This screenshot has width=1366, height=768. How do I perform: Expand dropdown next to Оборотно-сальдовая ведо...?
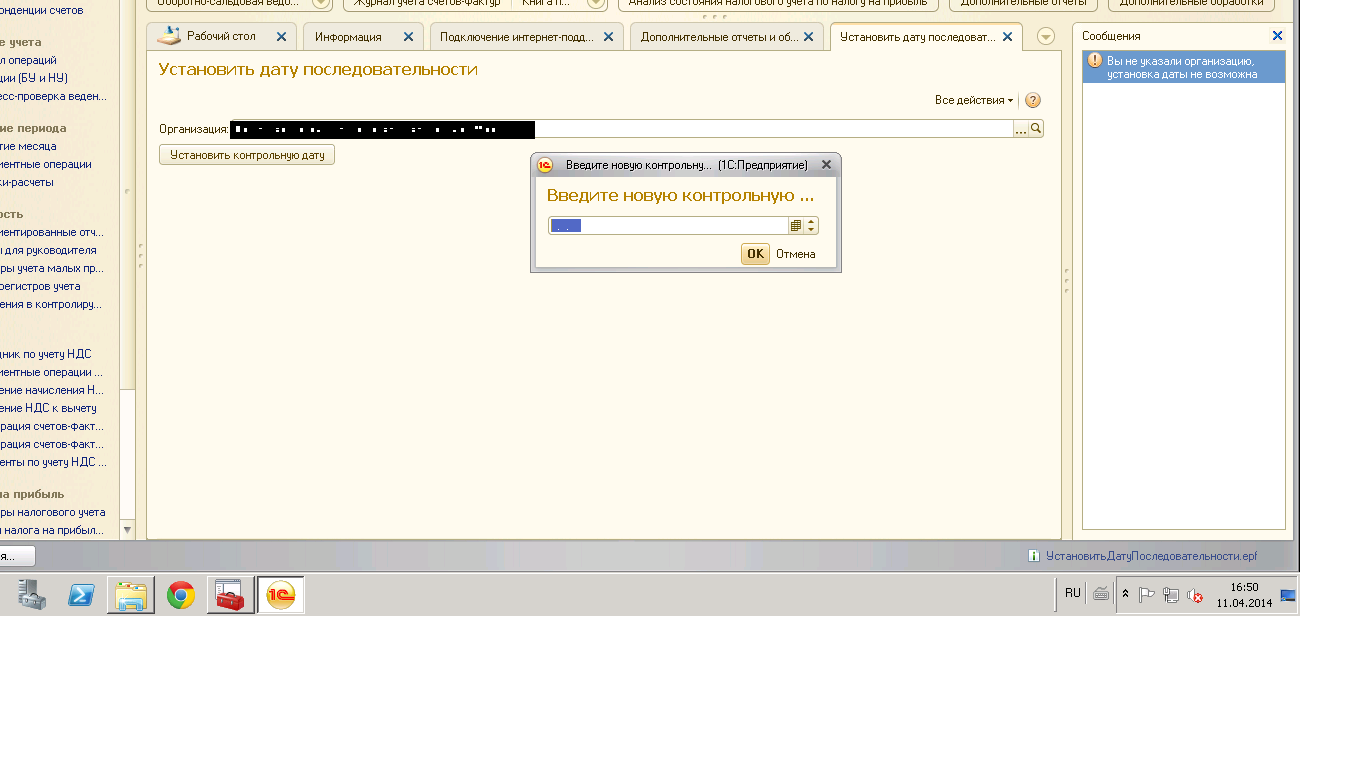point(321,3)
